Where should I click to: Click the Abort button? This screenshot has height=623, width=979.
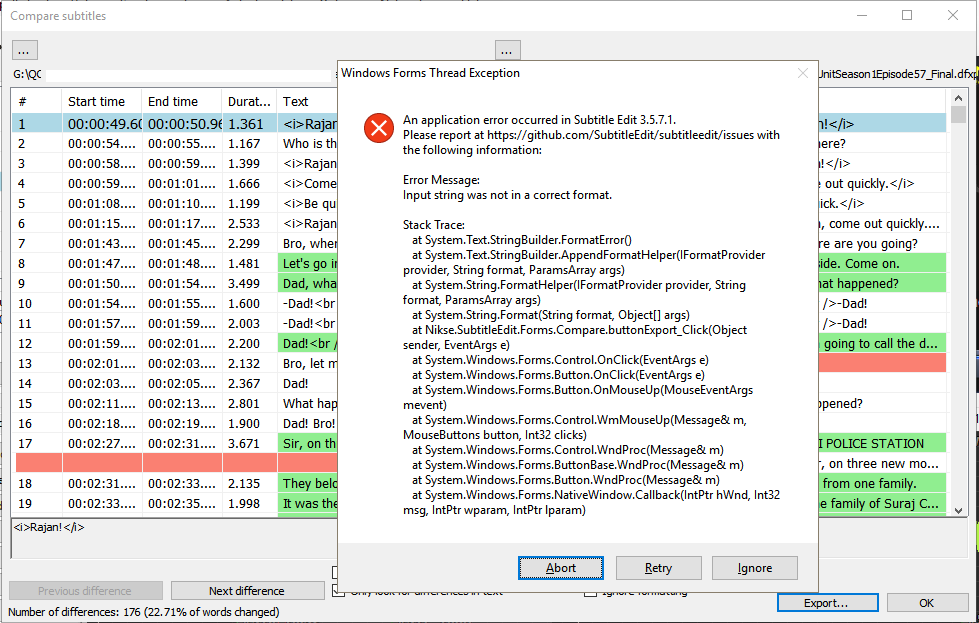(560, 567)
